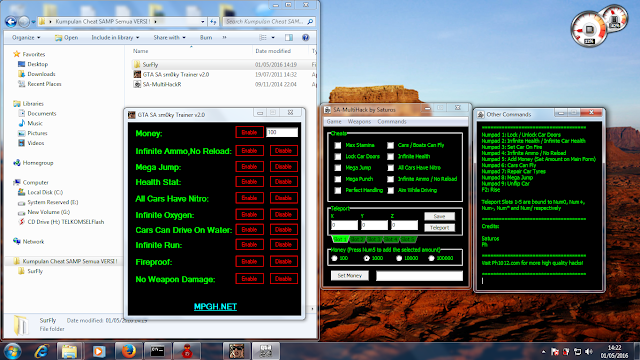The width and height of the screenshot is (640, 360).
Task: Open Network in navigation pane
Action: click(x=33, y=242)
